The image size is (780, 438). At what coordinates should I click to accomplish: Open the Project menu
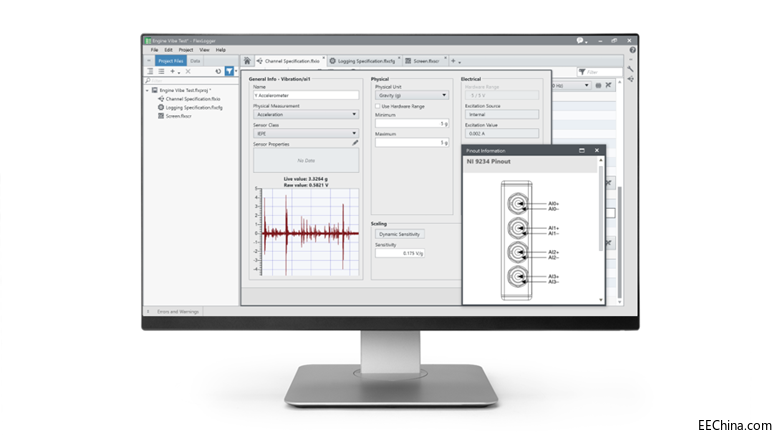pyautogui.click(x=186, y=50)
